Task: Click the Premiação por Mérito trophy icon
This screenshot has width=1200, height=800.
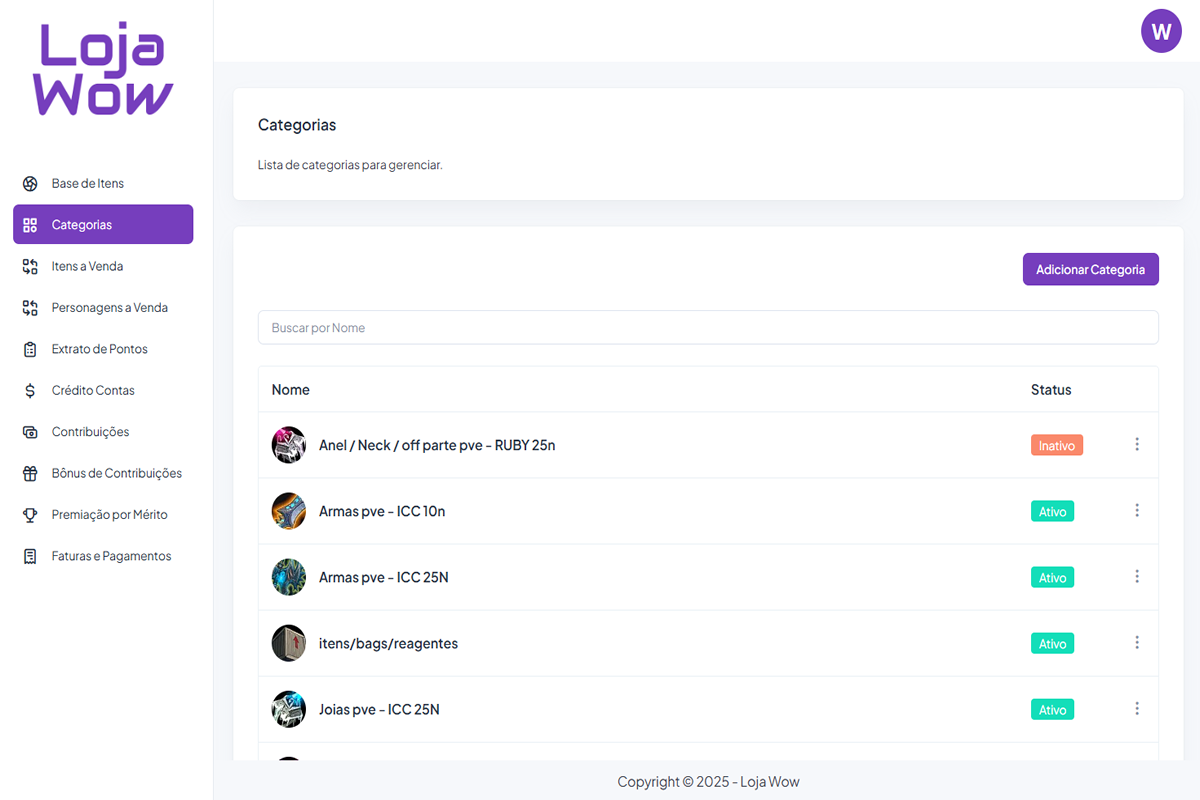Action: click(x=30, y=515)
